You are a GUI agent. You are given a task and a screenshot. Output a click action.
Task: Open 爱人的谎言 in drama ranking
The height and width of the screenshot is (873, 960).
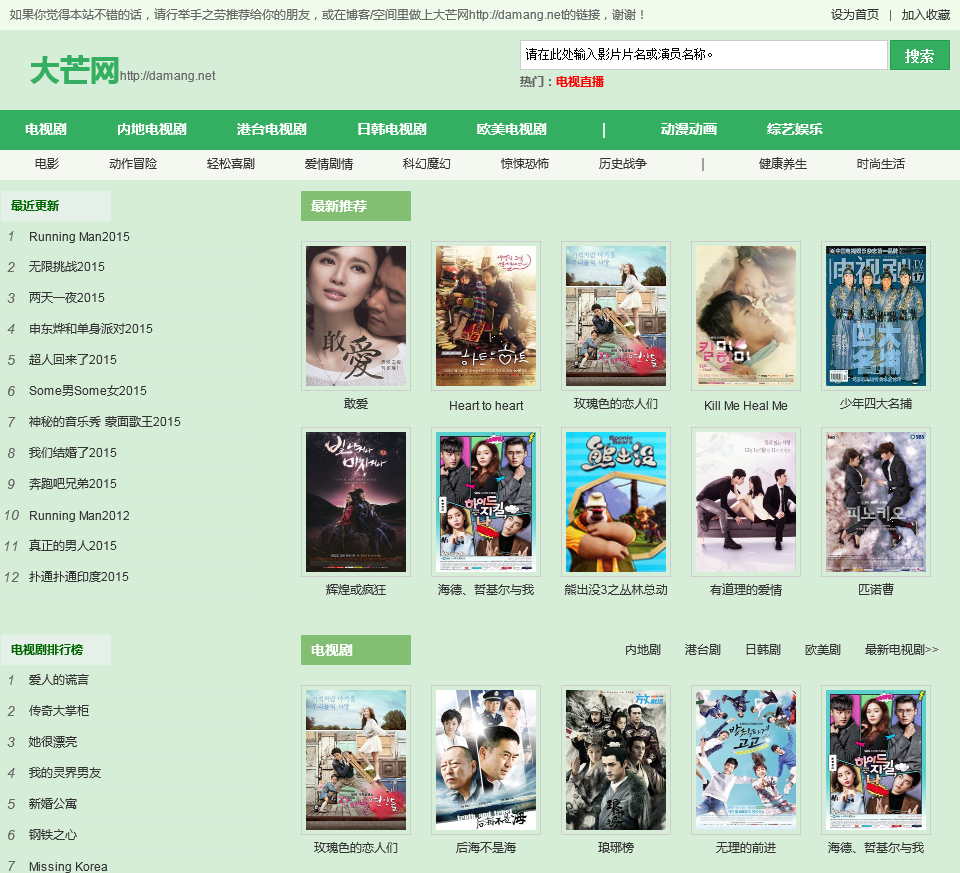tap(59, 680)
